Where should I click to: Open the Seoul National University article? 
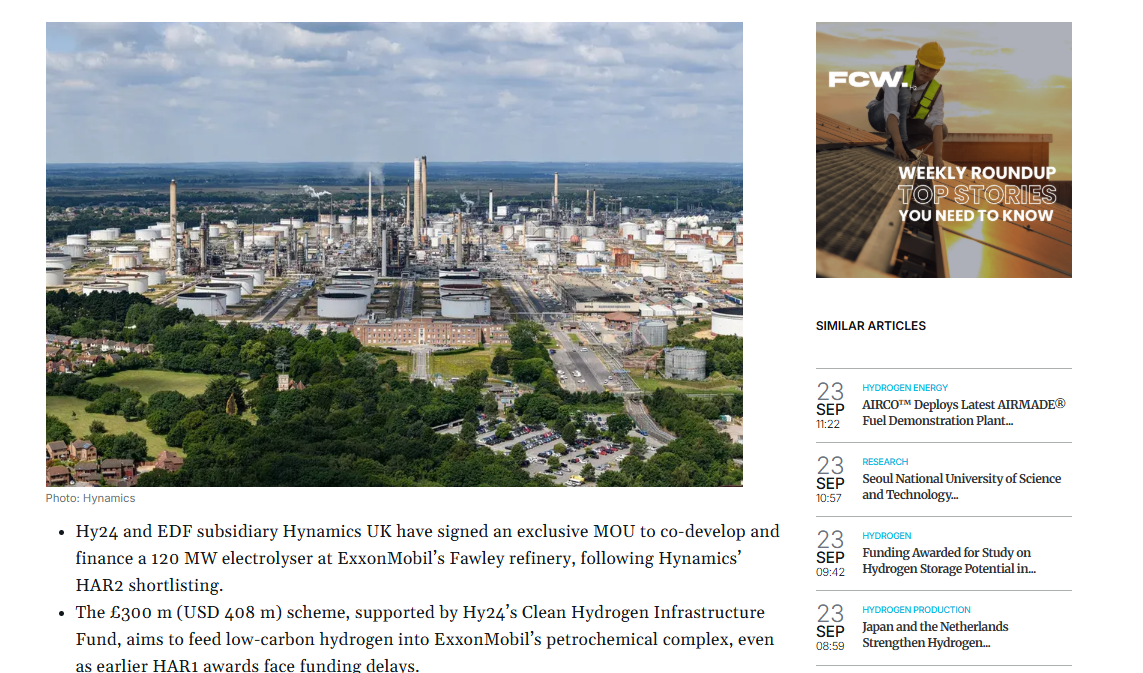961,487
